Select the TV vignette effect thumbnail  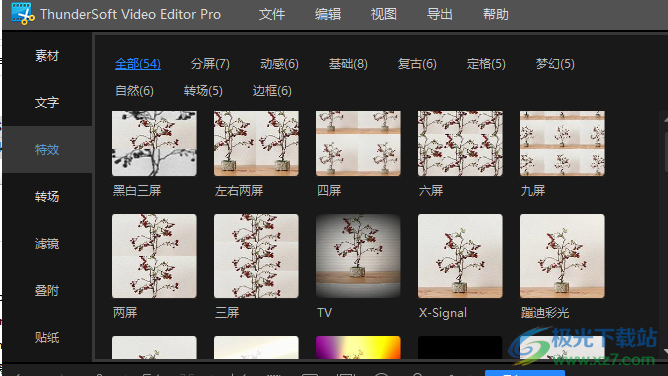(358, 256)
